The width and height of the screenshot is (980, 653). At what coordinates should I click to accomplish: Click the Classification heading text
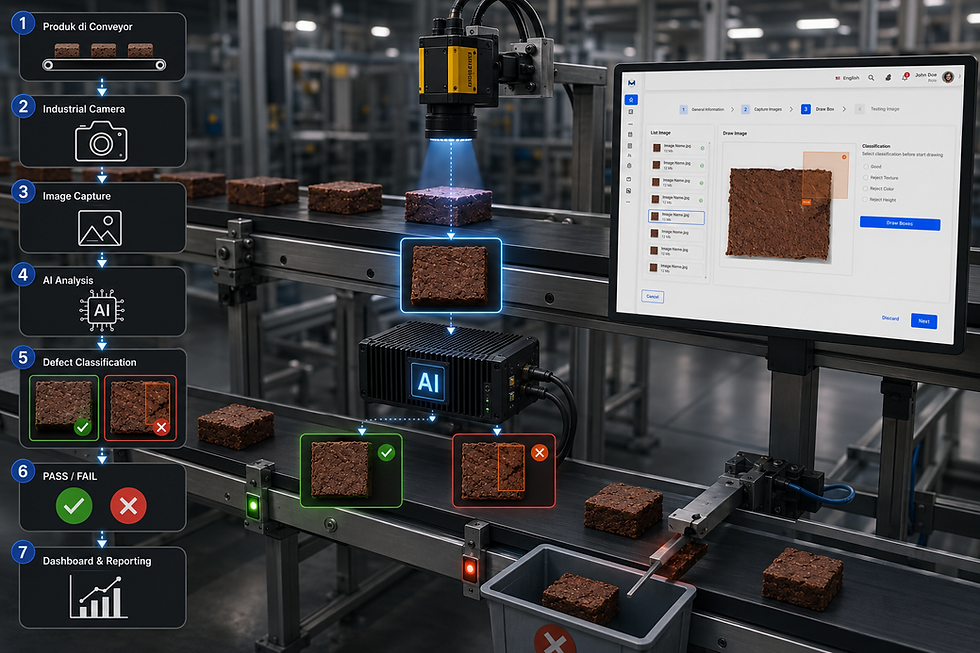coord(876,146)
